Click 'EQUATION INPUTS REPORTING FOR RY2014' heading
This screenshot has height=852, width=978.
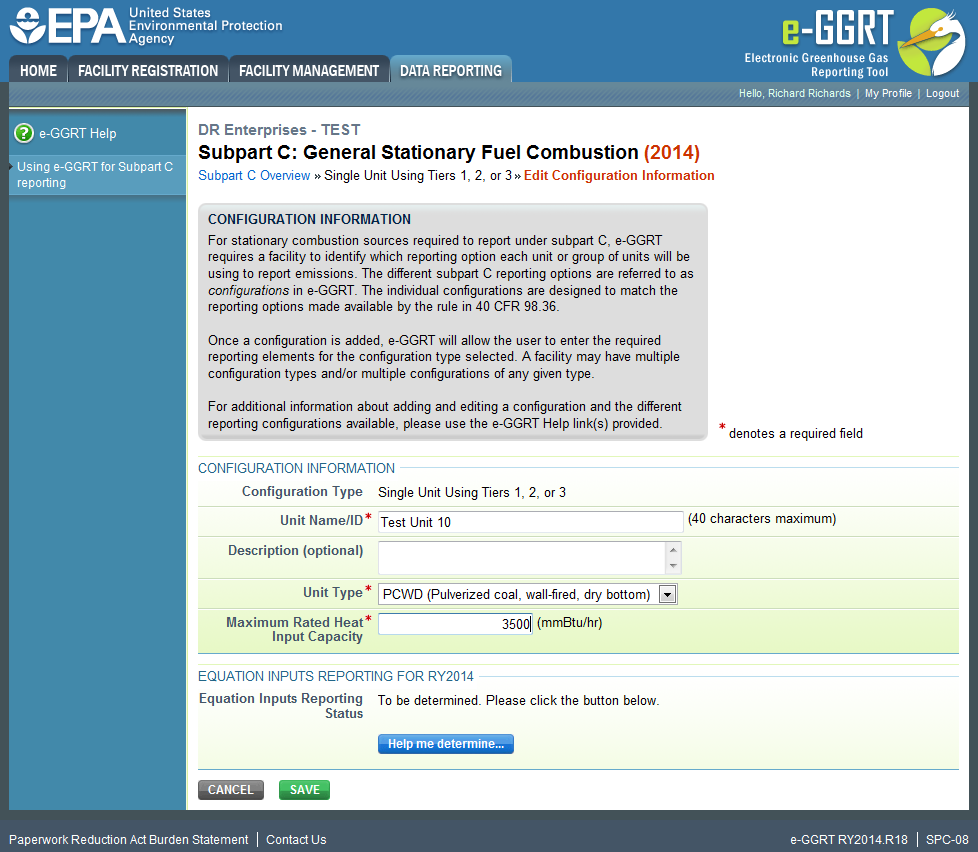(336, 676)
